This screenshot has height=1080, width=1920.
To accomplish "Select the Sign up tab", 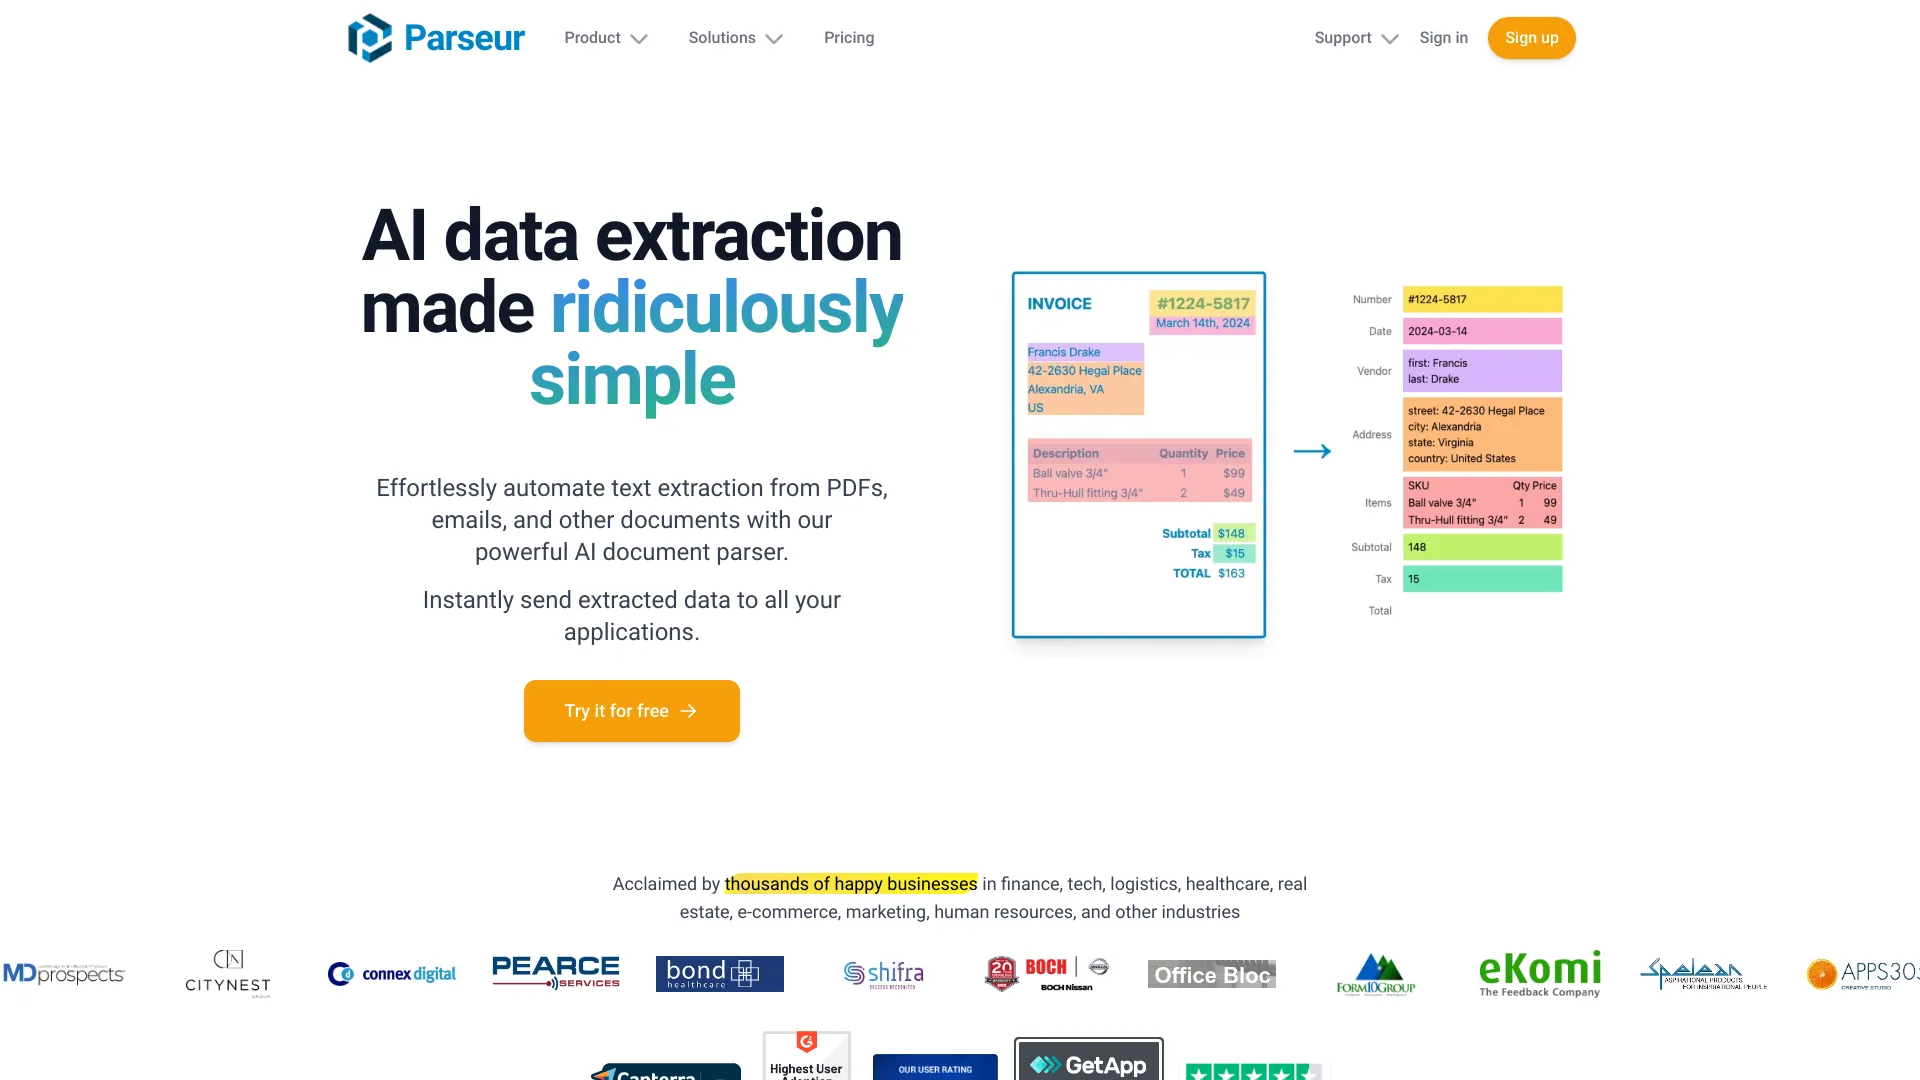I will pos(1531,37).
